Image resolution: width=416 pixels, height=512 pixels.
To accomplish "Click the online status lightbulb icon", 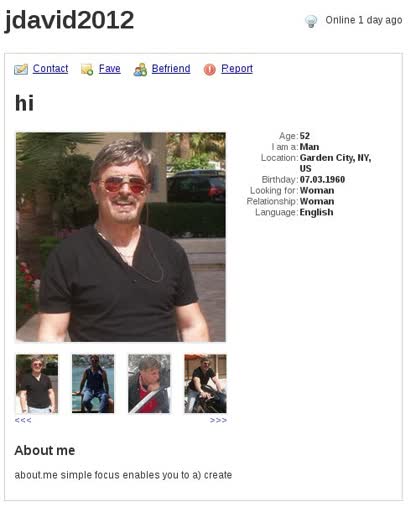I will (311, 21).
